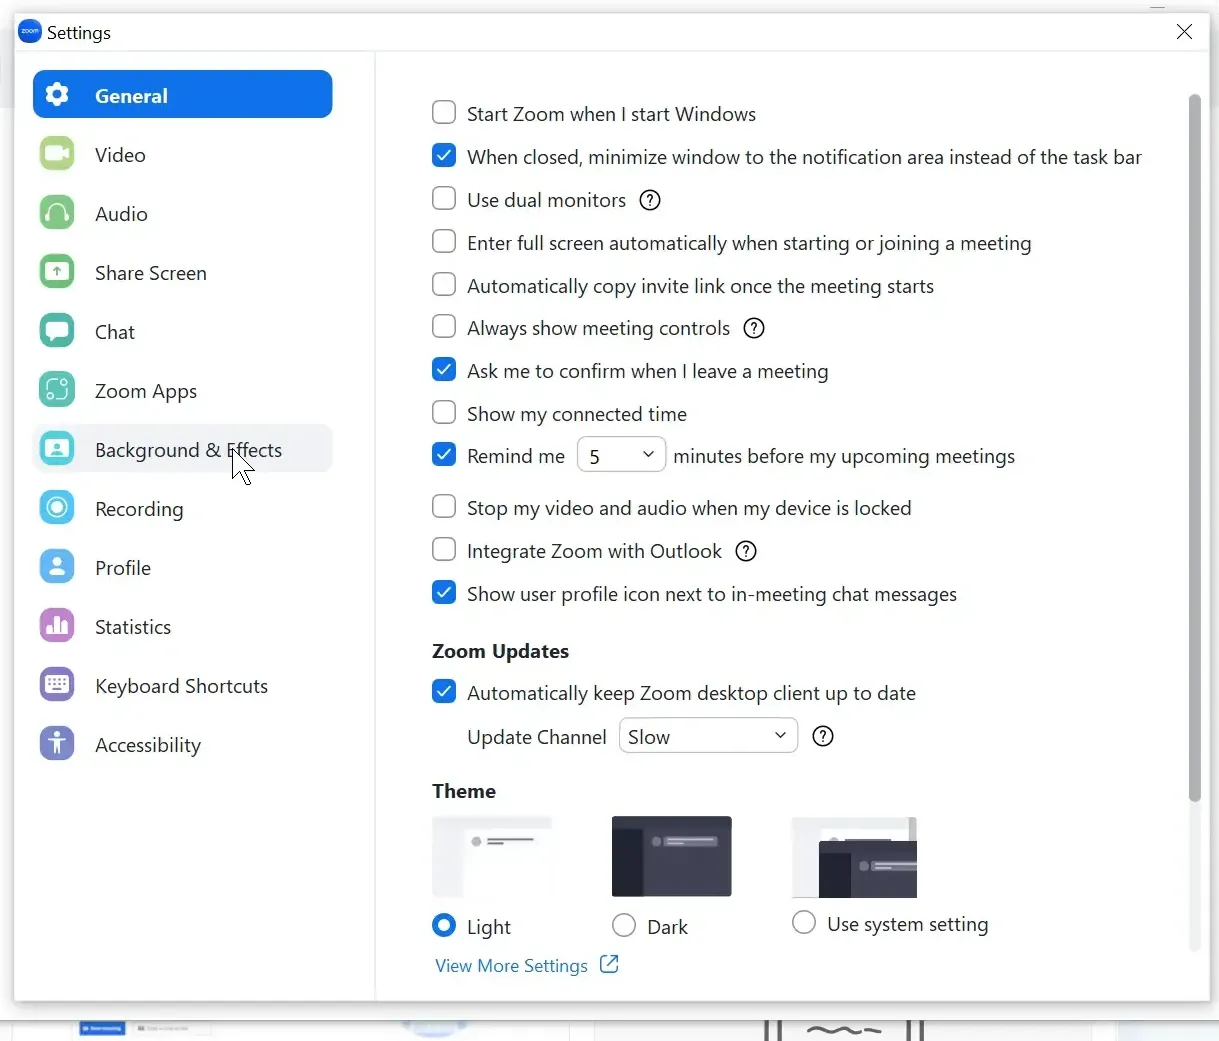
Task: Uncheck minimize window to notification area option
Action: tap(444, 155)
